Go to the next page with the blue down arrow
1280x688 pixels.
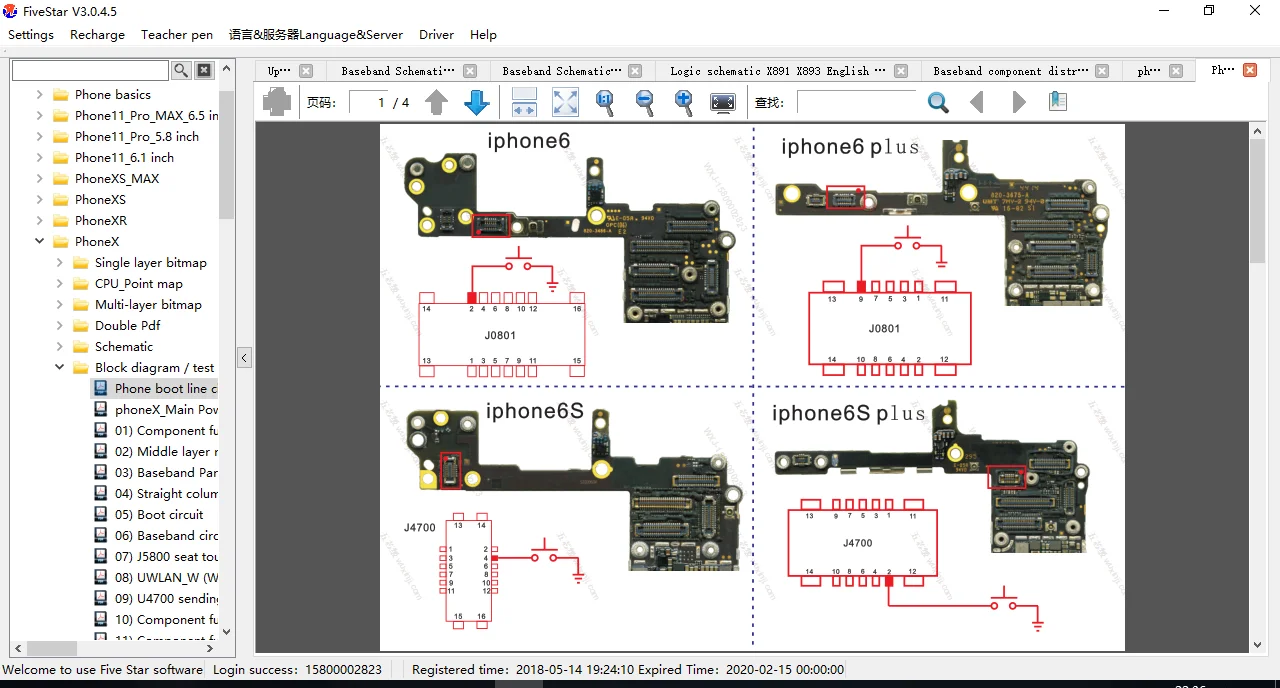[x=476, y=102]
